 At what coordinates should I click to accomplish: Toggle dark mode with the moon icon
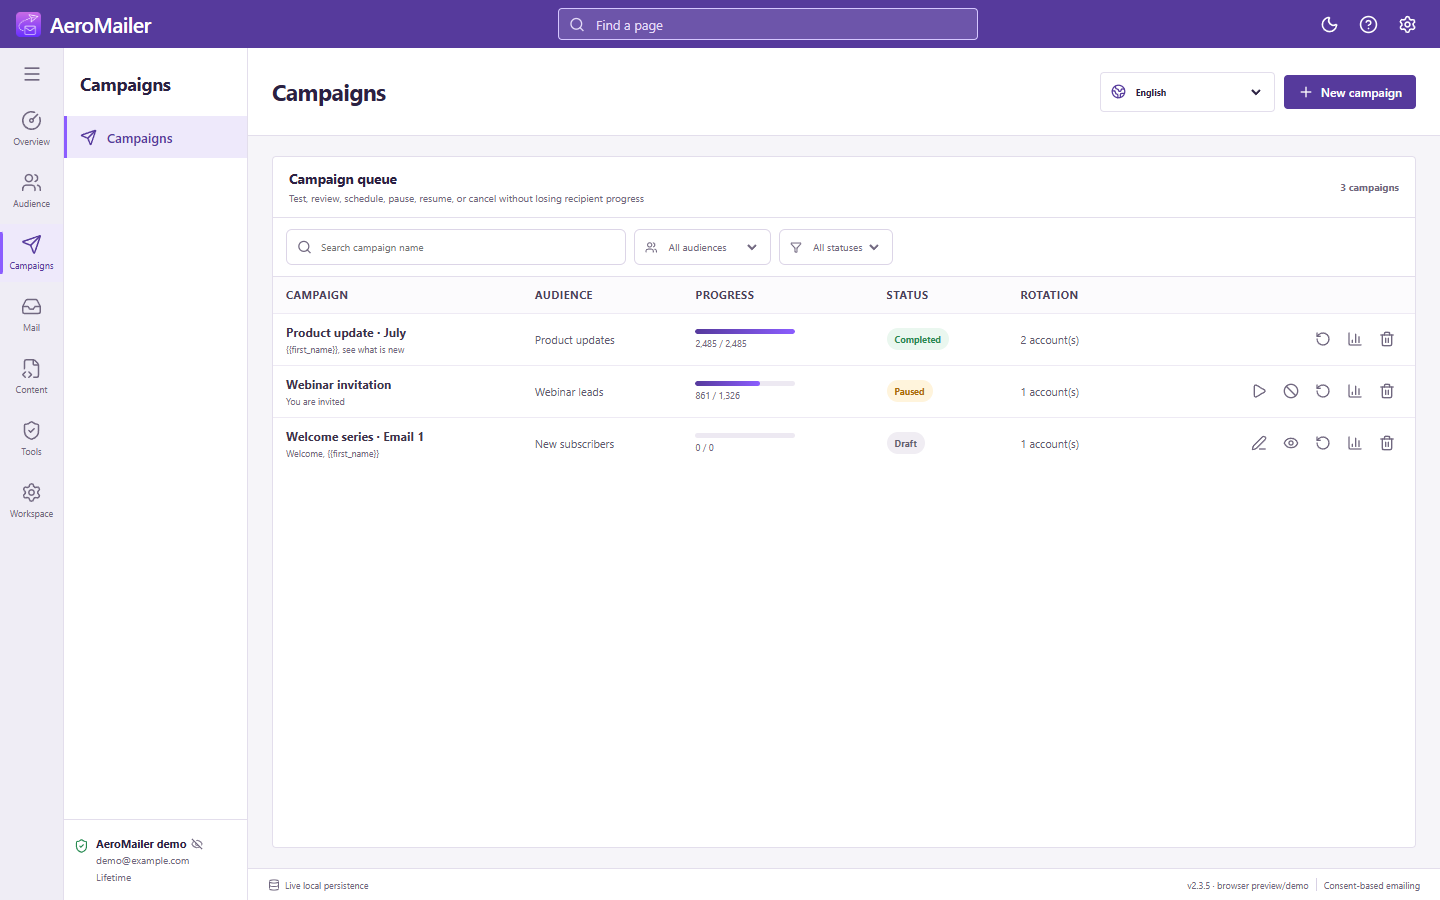tap(1329, 25)
